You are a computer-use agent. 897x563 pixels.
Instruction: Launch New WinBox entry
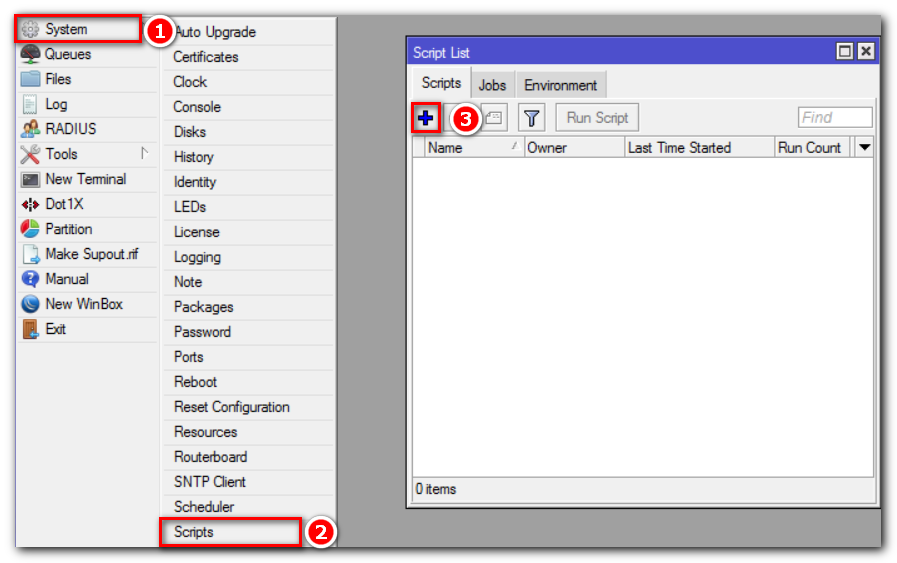[83, 304]
